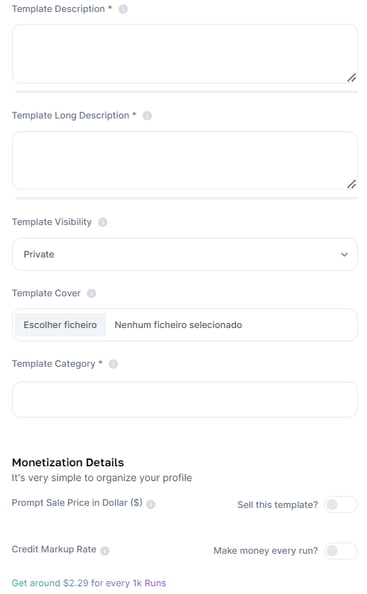Screen dimensions: 367x594
Task: Enable the Sell this template toggle
Action: click(340, 505)
